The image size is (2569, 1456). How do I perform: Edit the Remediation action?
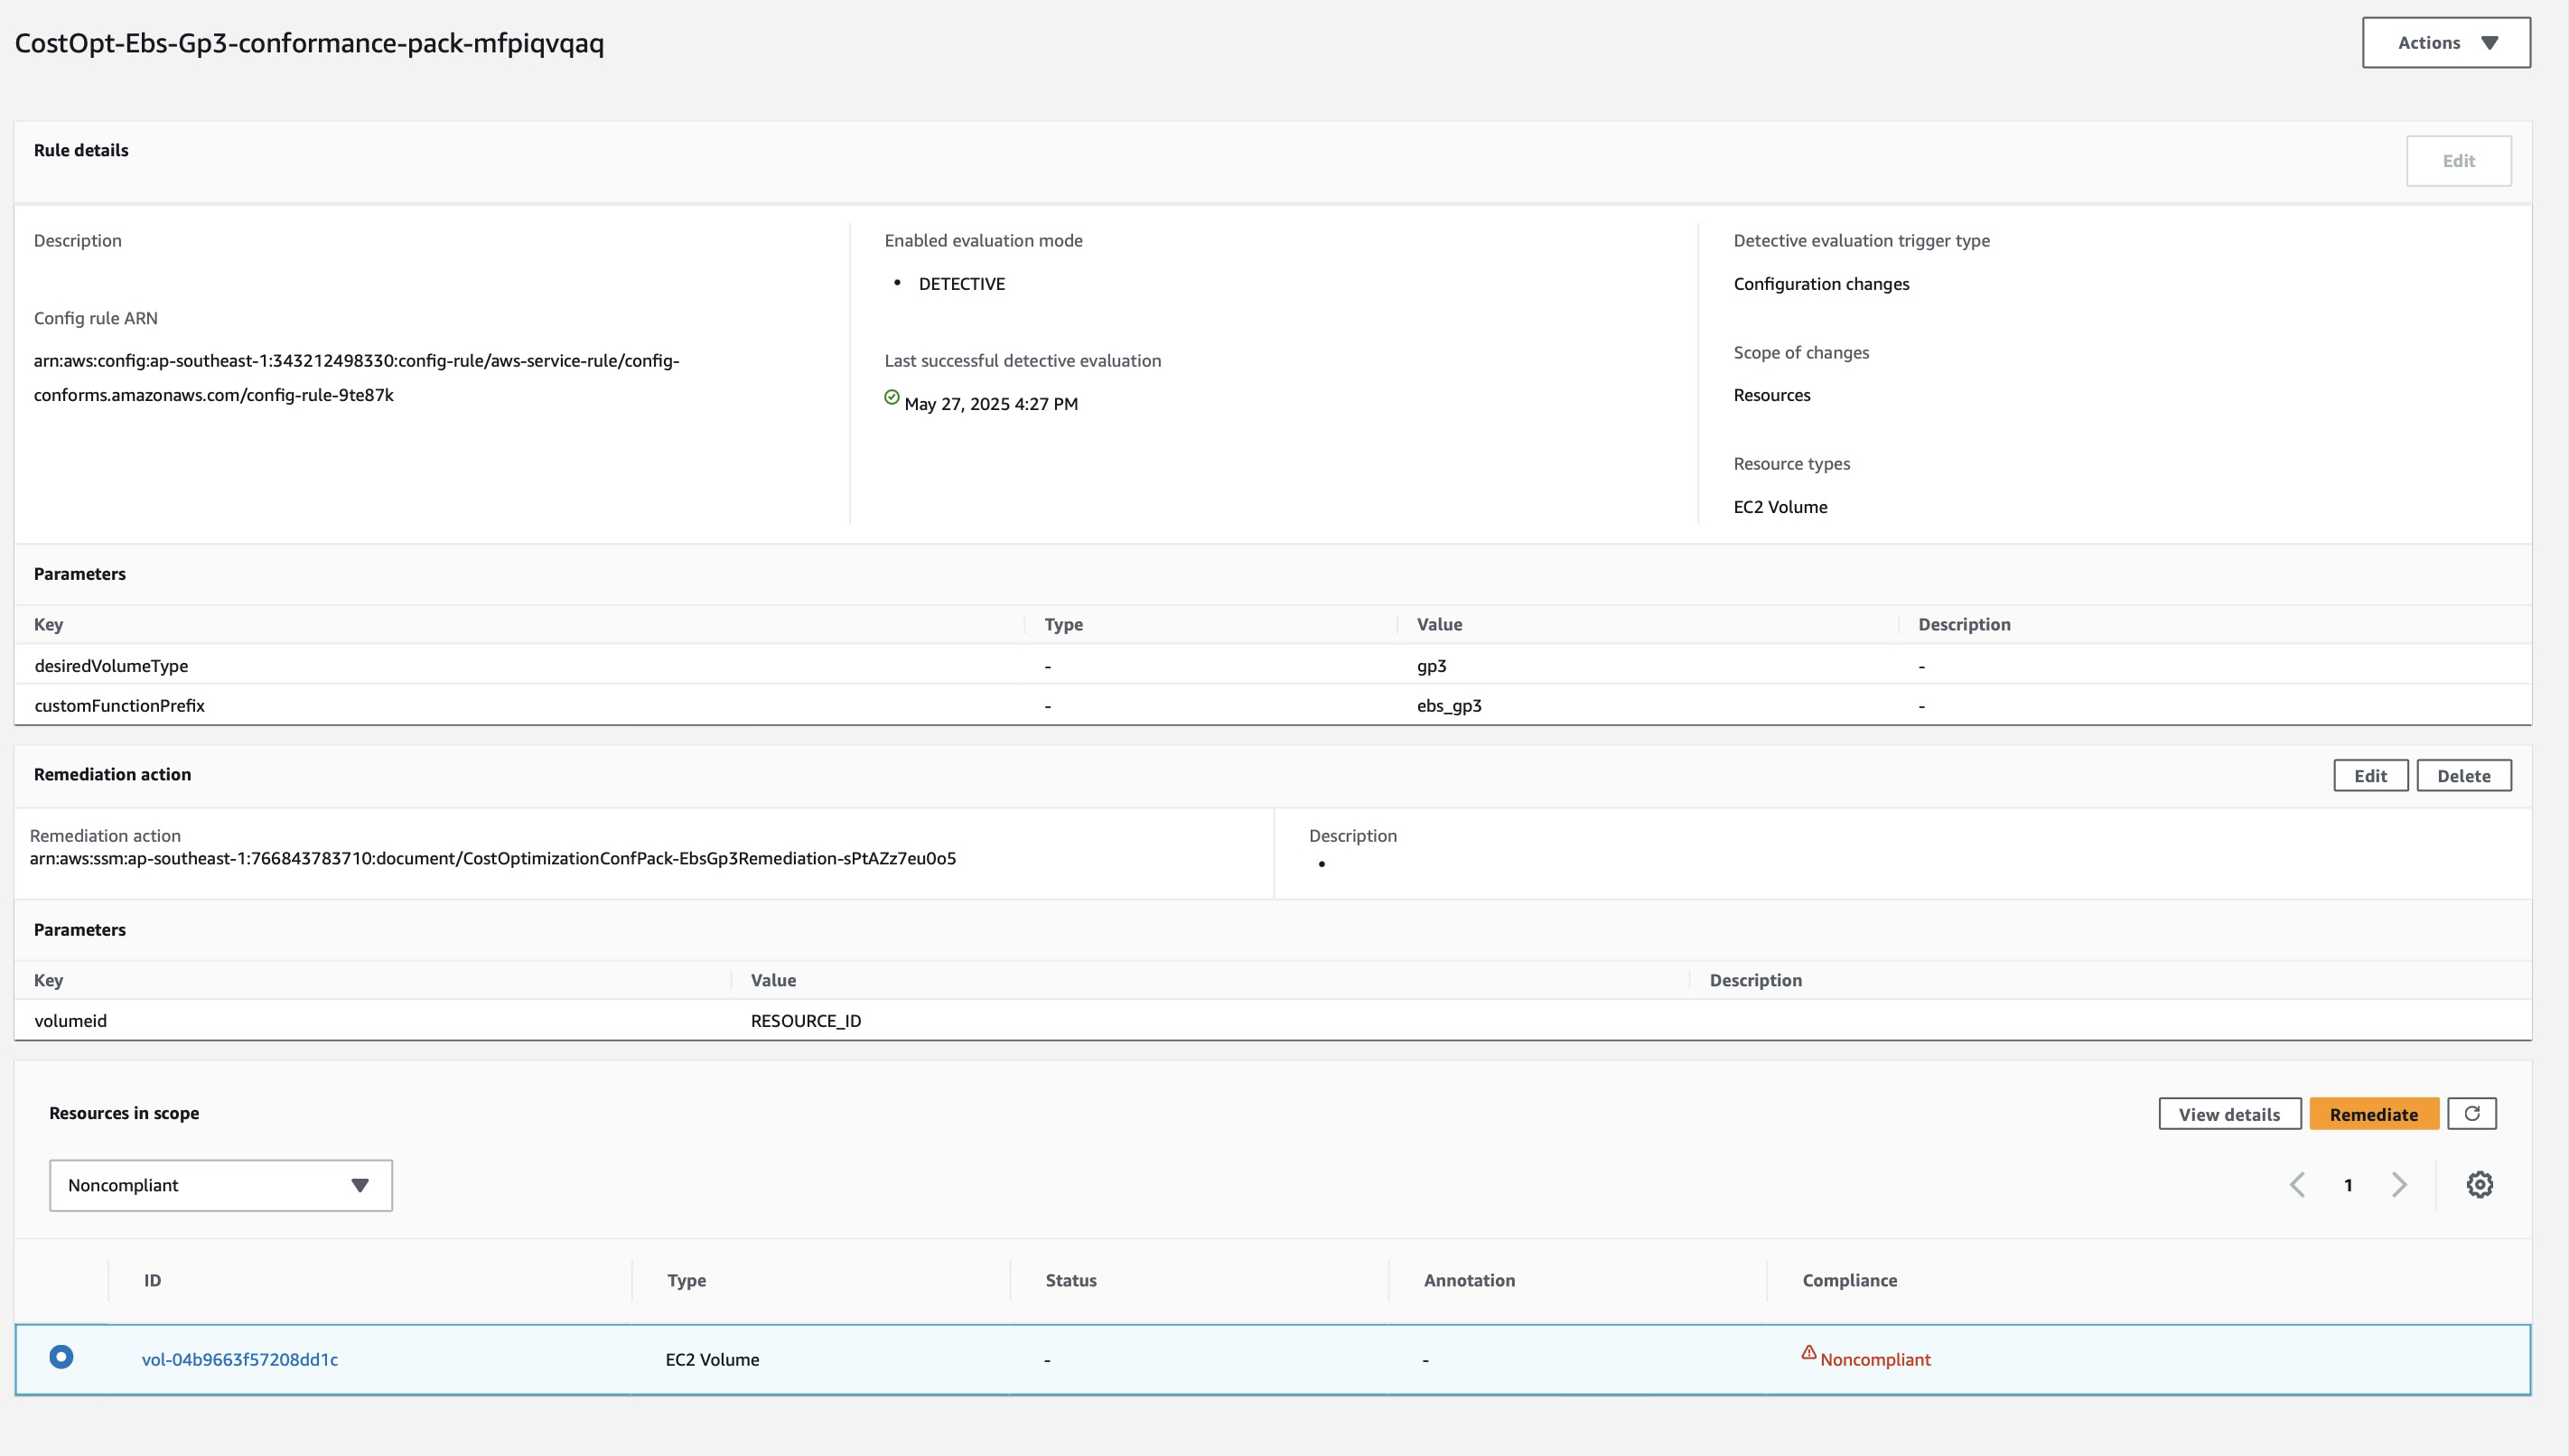2370,775
